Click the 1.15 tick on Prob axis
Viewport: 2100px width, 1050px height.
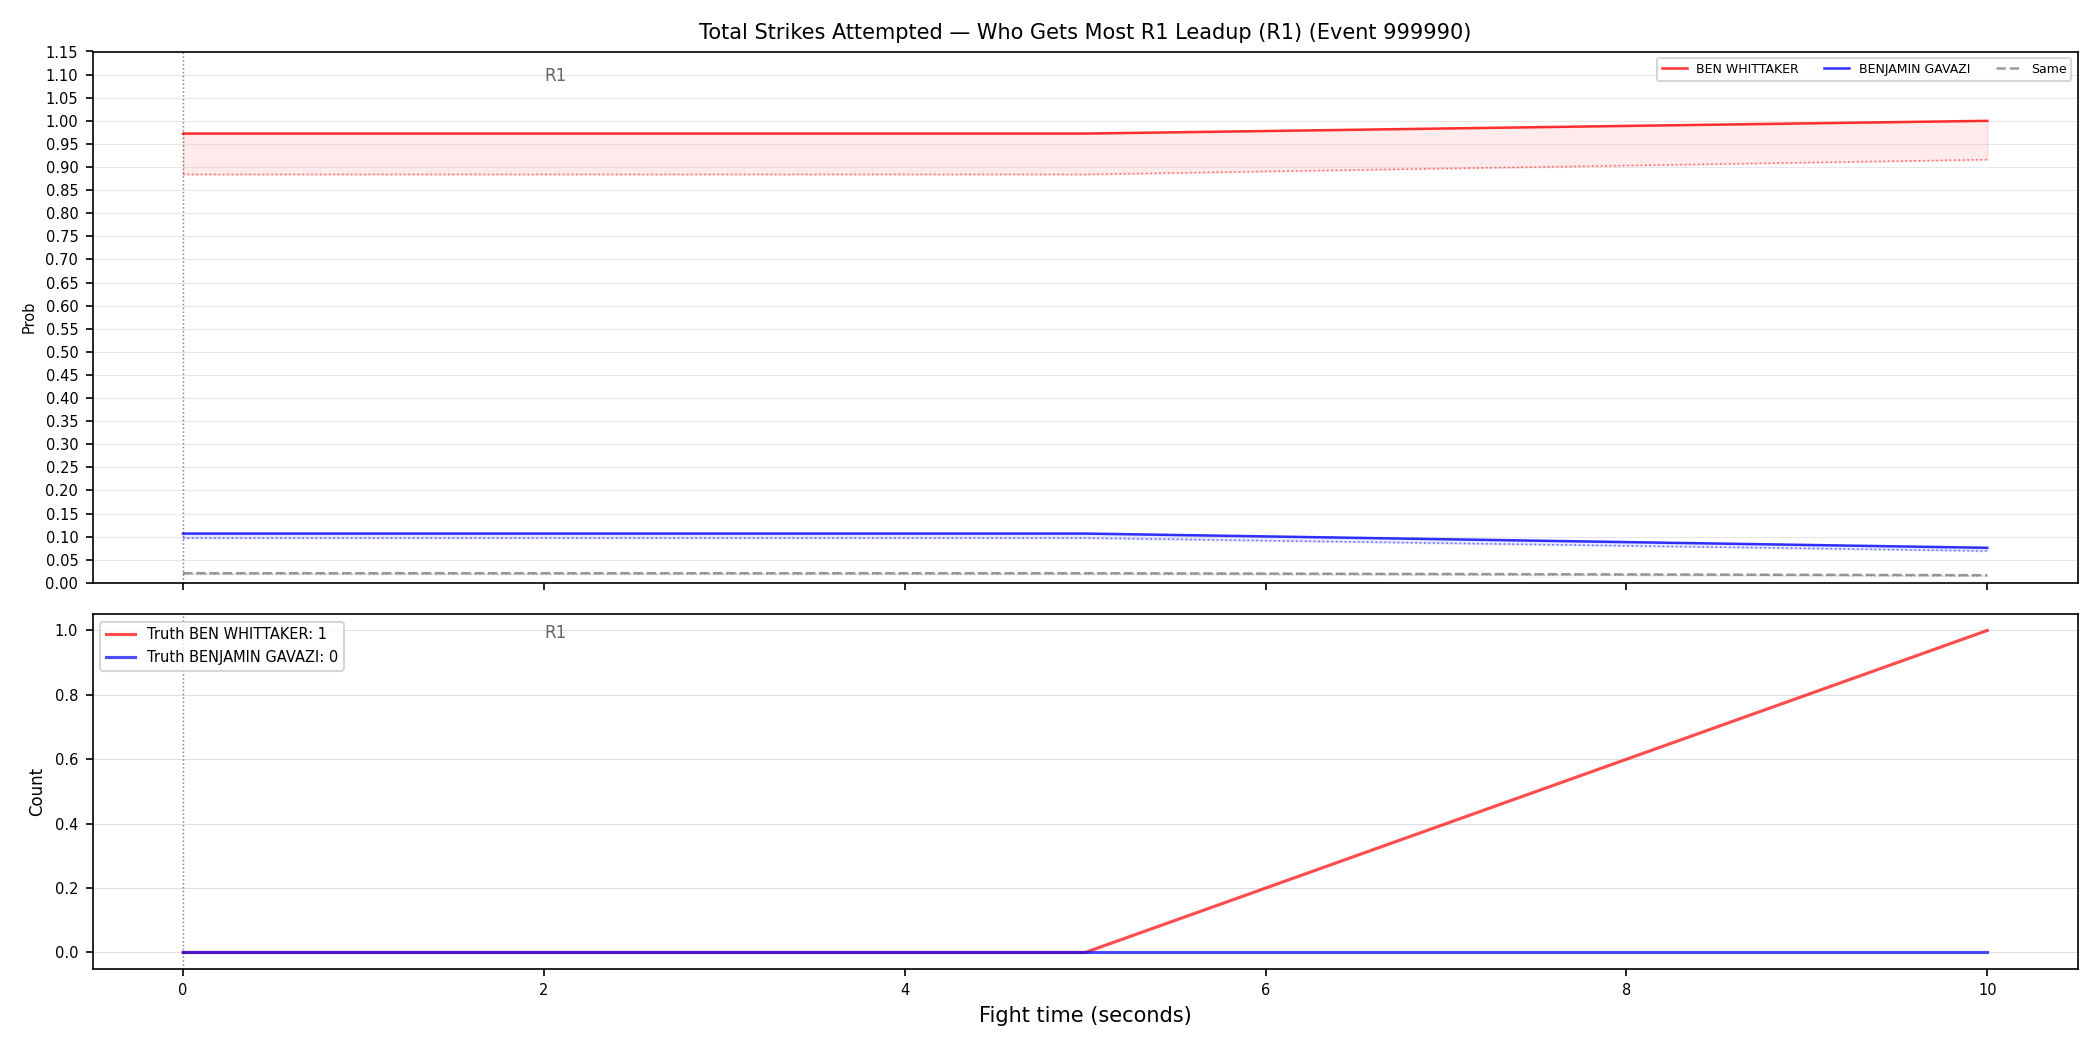click(62, 52)
